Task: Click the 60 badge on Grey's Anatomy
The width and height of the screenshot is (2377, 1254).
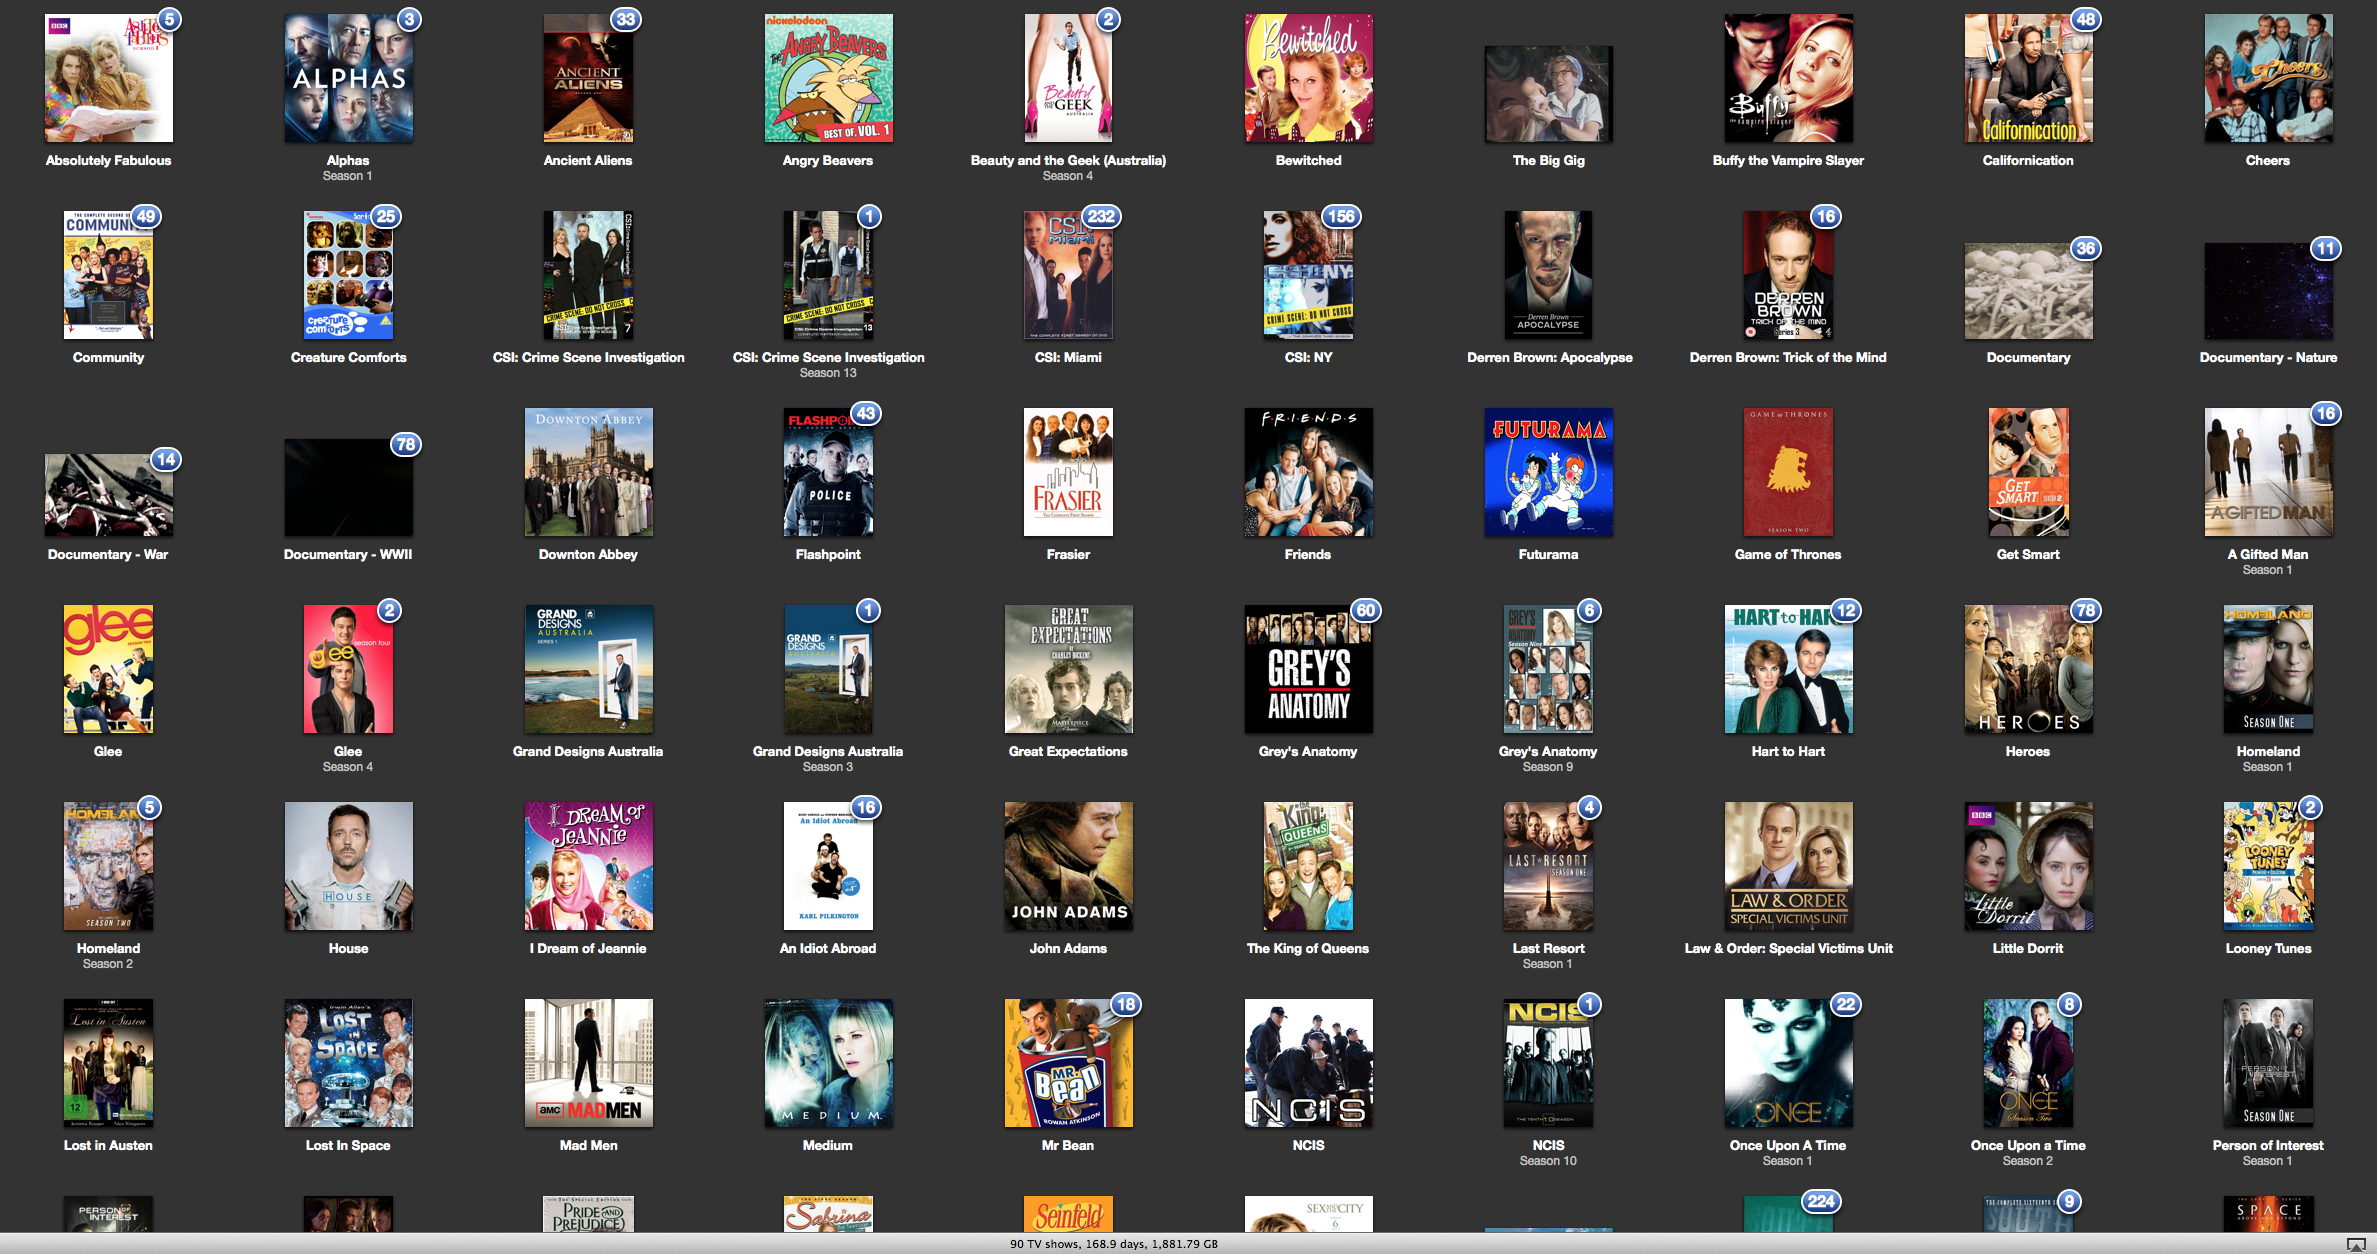Action: [x=1365, y=610]
